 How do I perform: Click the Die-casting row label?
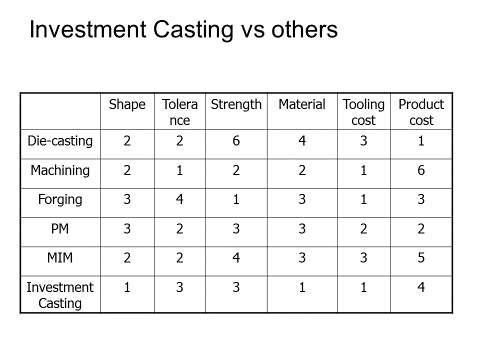click(x=60, y=141)
